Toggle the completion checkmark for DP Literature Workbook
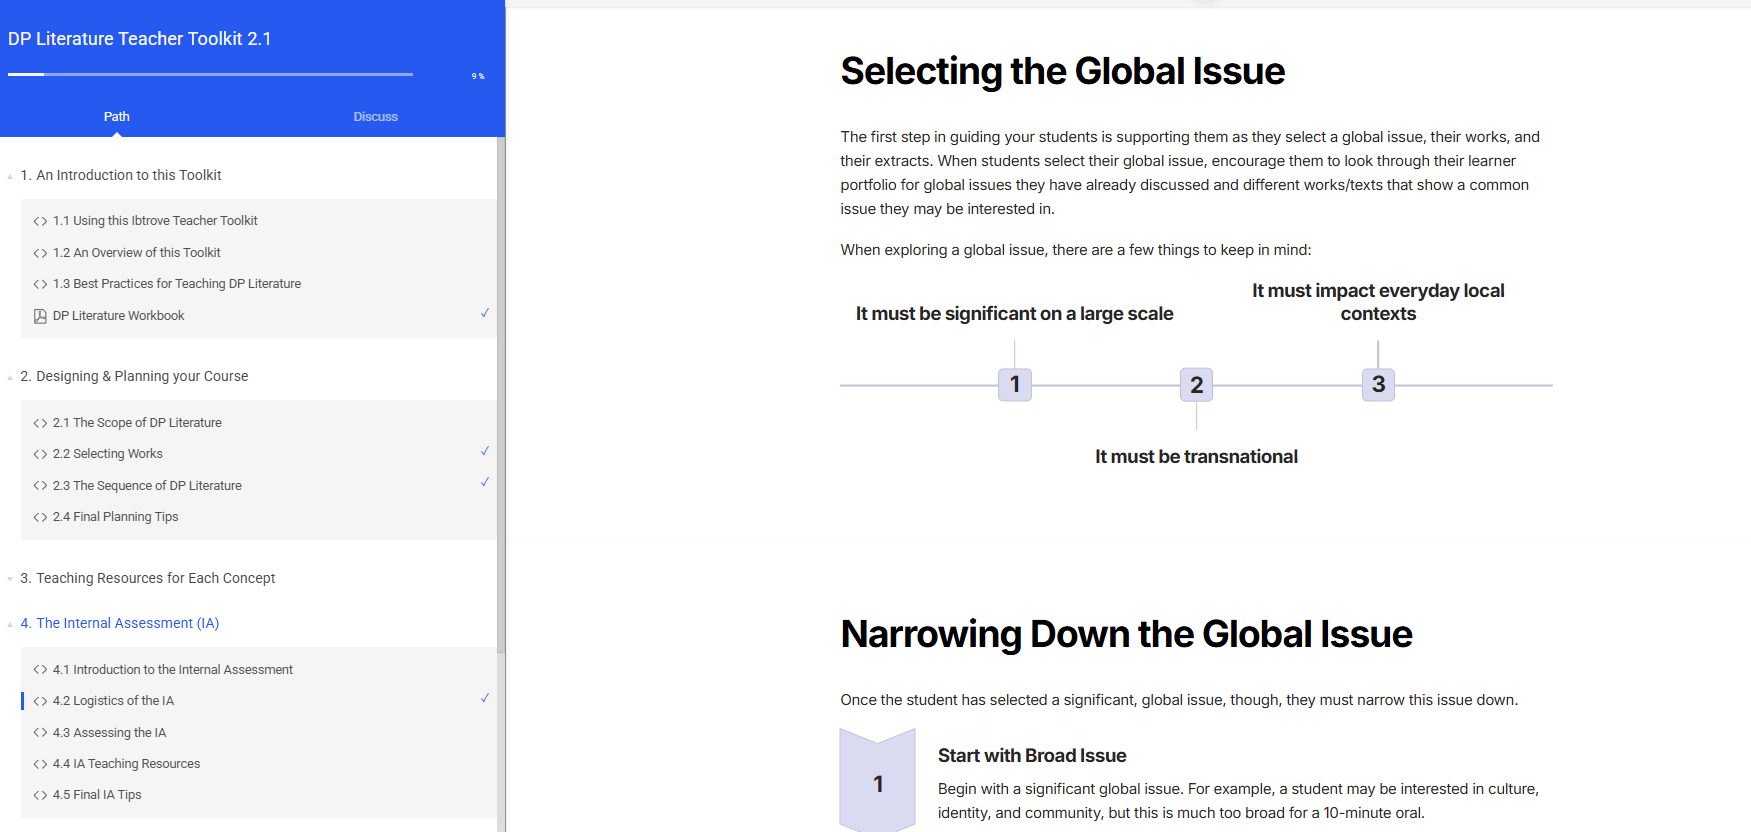Image resolution: width=1751 pixels, height=832 pixels. (x=485, y=313)
